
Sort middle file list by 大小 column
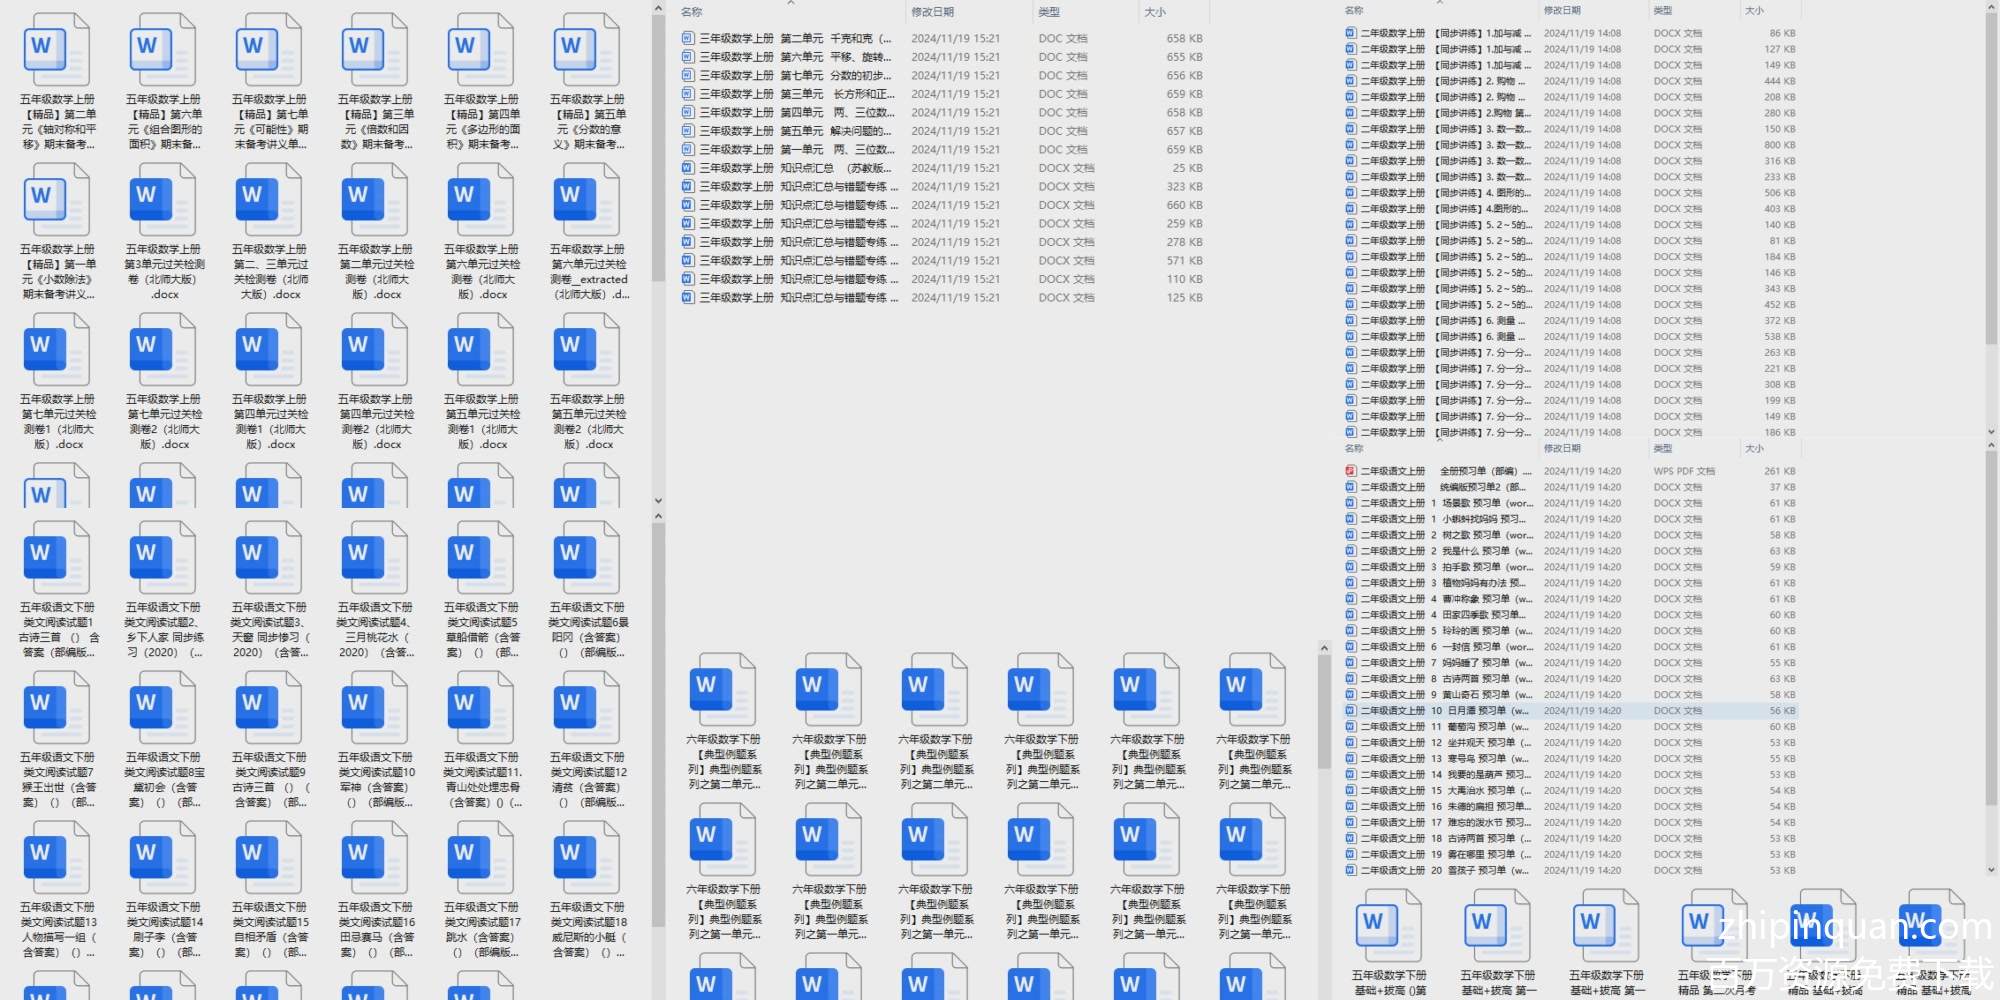1155,12
